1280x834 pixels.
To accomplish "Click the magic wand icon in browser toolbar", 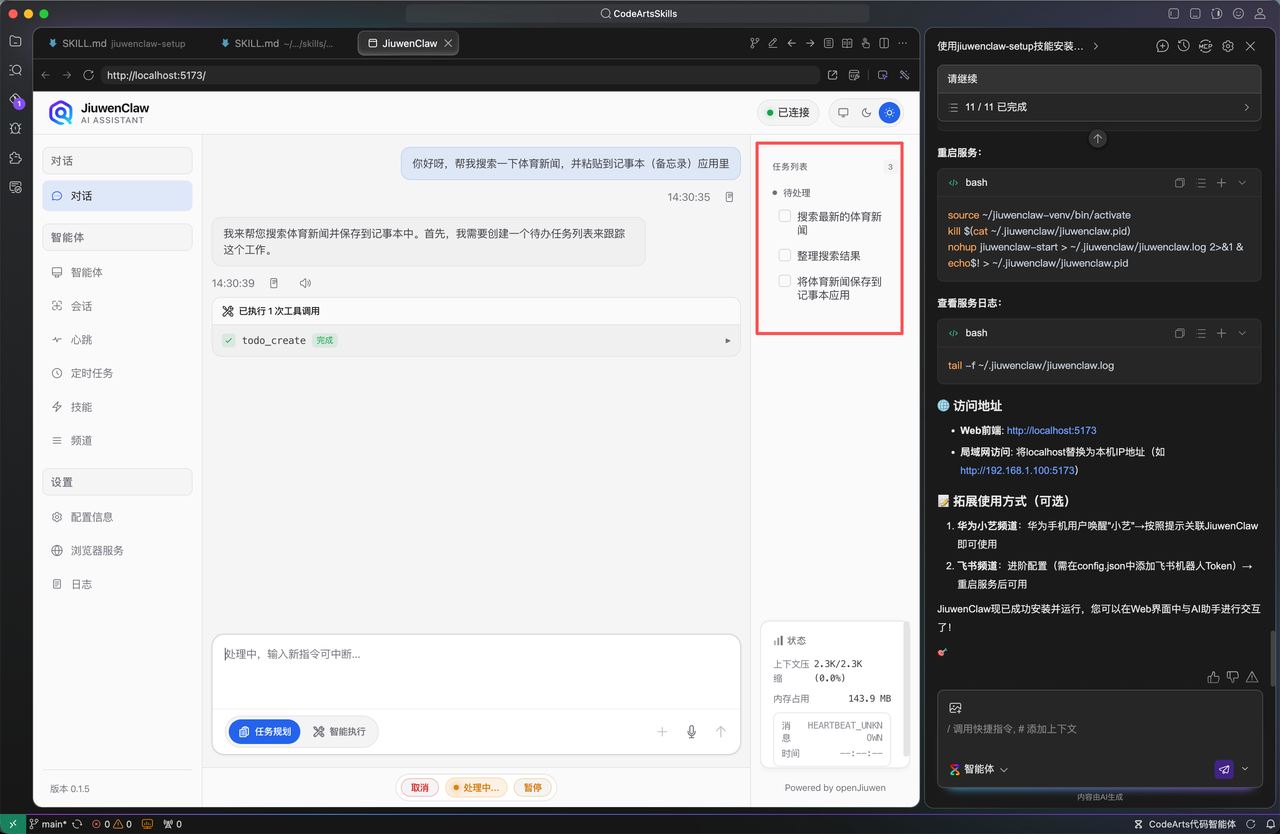I will tap(904, 75).
